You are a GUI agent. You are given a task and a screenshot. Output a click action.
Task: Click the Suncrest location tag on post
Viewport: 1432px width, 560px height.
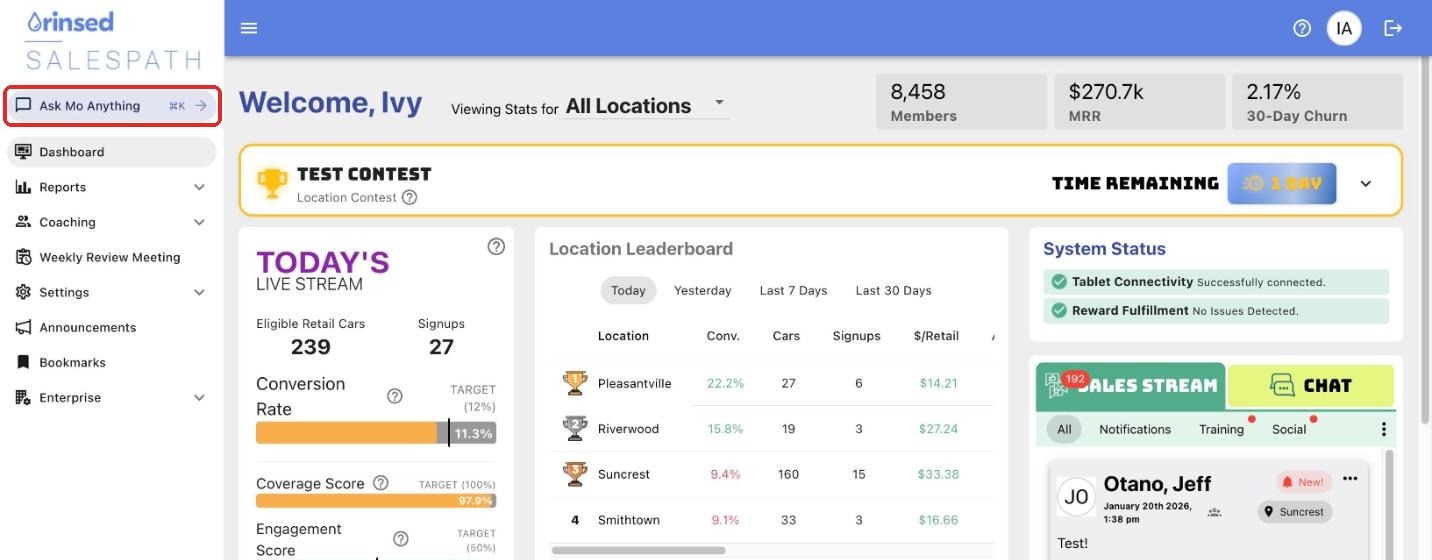pyautogui.click(x=1295, y=512)
